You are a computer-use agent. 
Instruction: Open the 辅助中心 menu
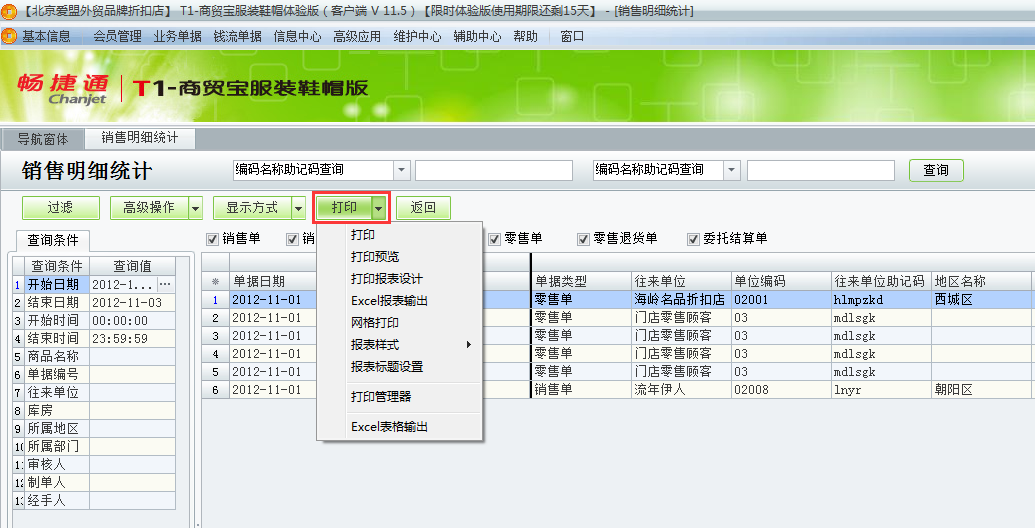(x=477, y=36)
